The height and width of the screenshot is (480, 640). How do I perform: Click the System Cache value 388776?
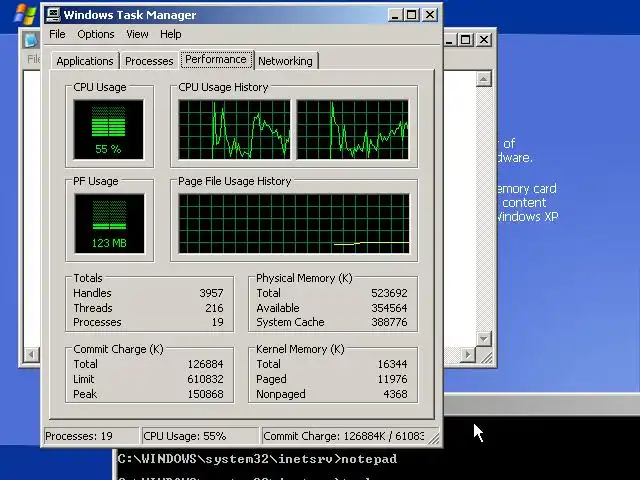click(x=389, y=322)
